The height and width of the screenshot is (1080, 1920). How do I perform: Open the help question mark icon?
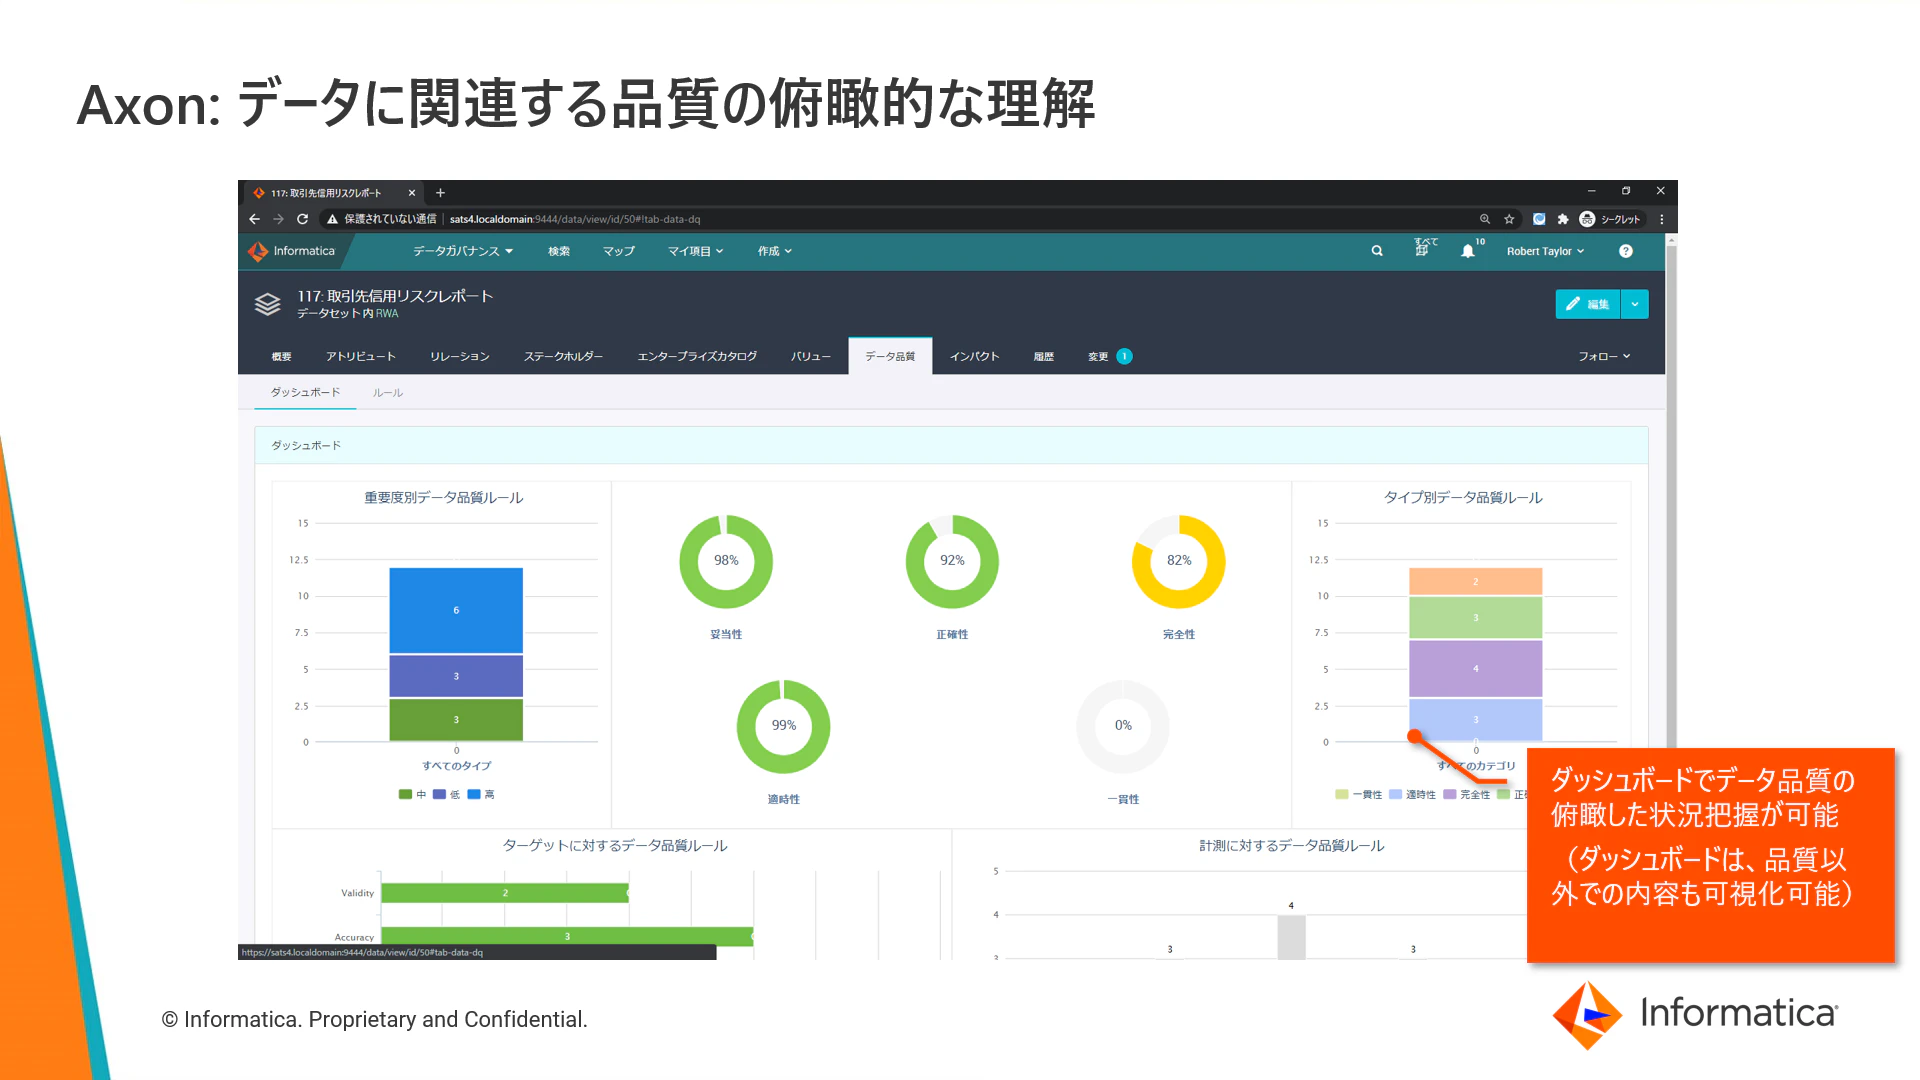(1626, 251)
